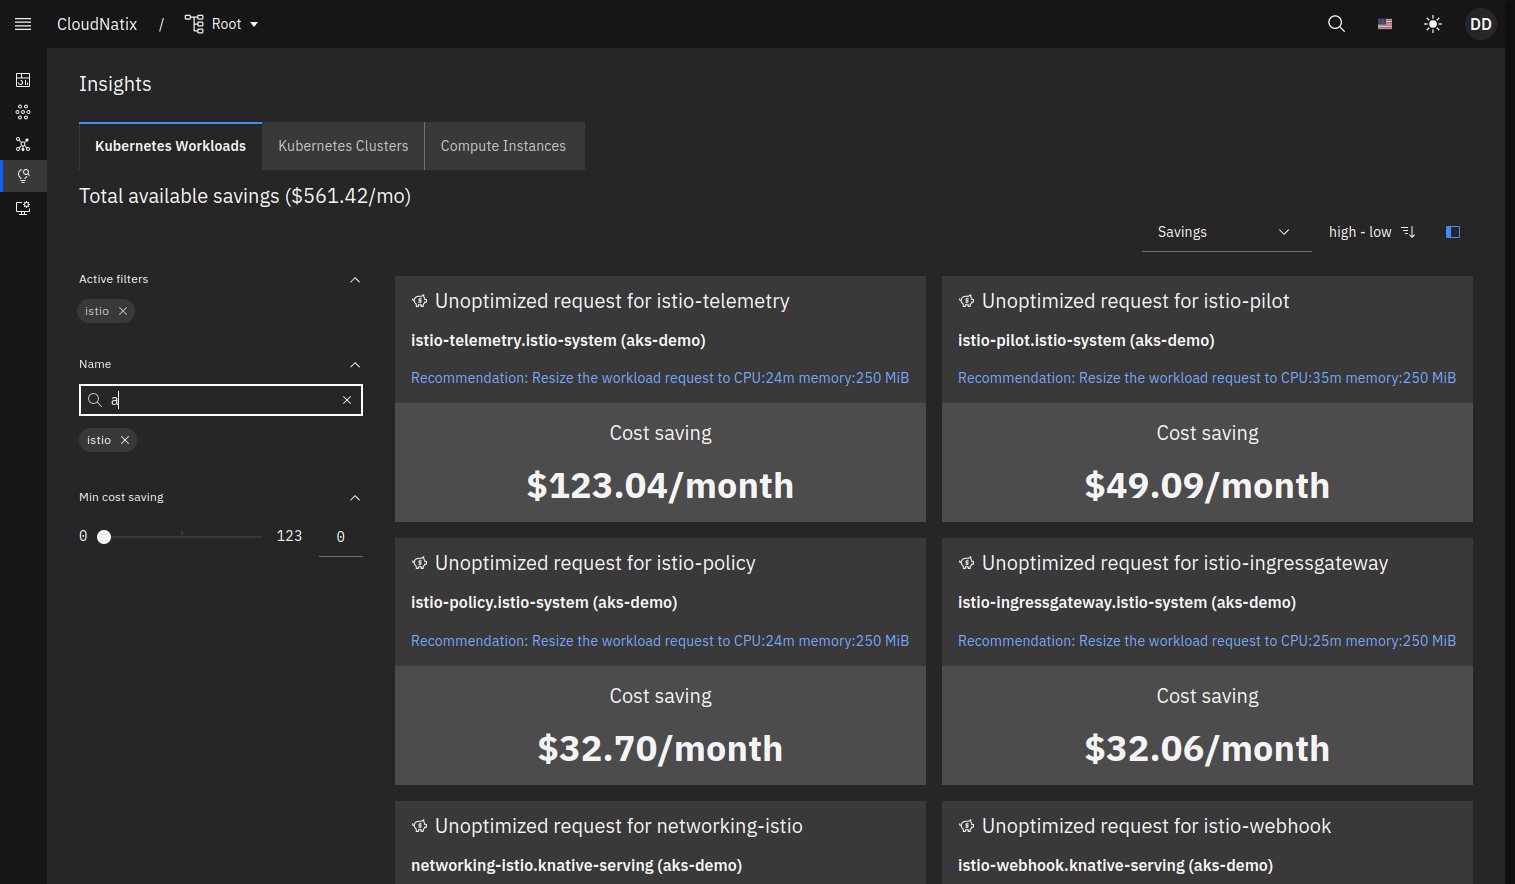Collapse the Min cost saving section

point(355,498)
